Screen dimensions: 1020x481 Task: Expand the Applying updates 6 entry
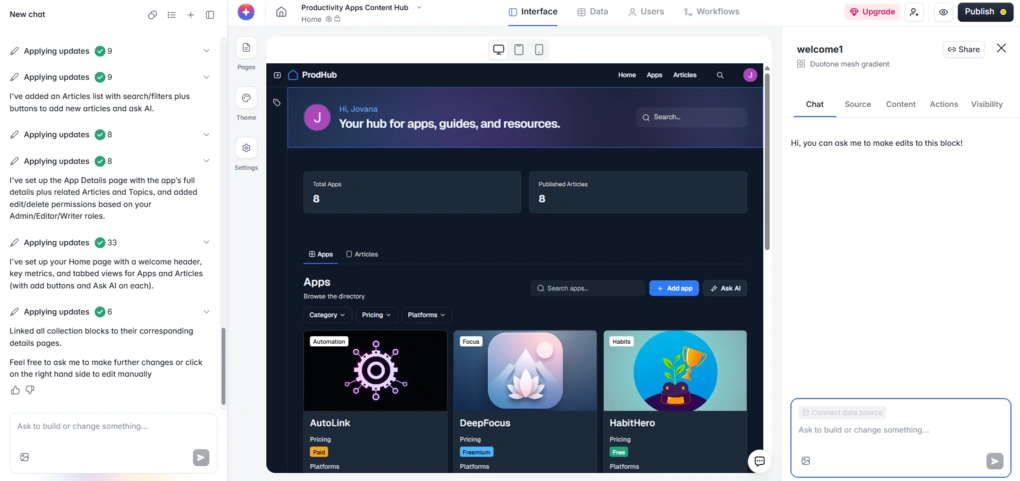206,312
